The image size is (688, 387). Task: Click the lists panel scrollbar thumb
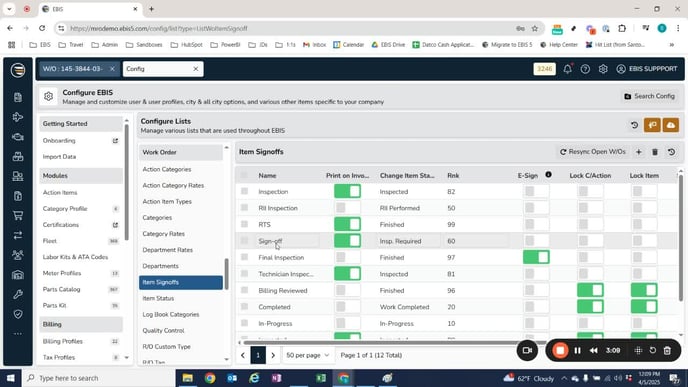pos(226,274)
